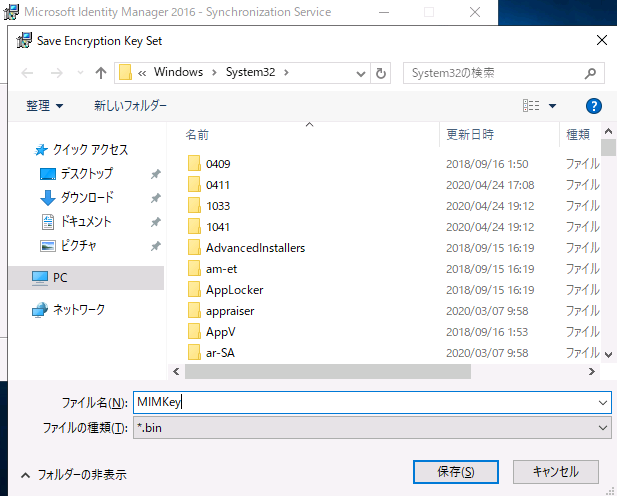Click the horizontal scrollbar thumb
This screenshot has height=496, width=617.
[328, 372]
